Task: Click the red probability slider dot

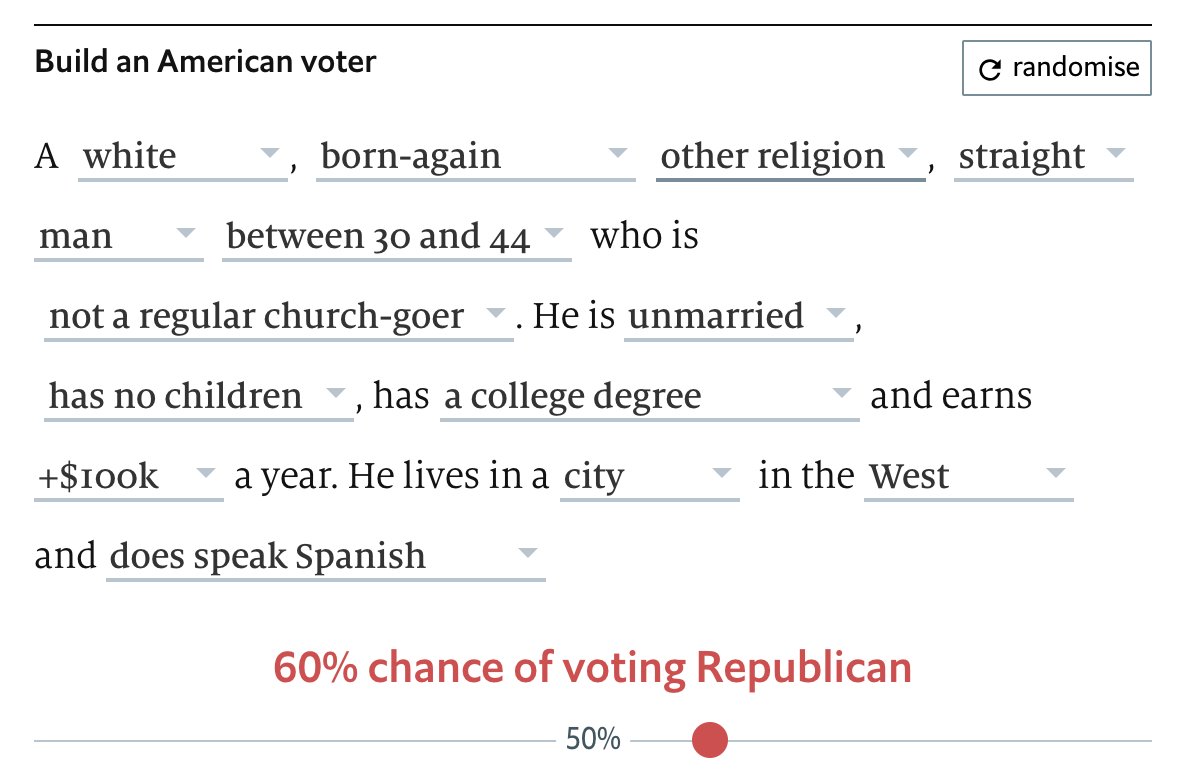Action: pos(710,741)
